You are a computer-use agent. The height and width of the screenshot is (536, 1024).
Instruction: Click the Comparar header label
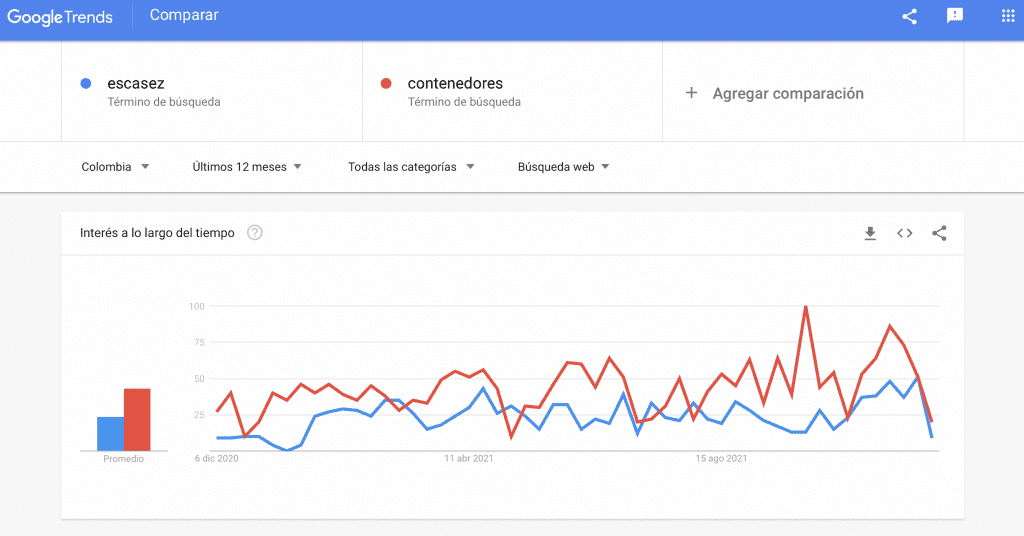point(184,15)
